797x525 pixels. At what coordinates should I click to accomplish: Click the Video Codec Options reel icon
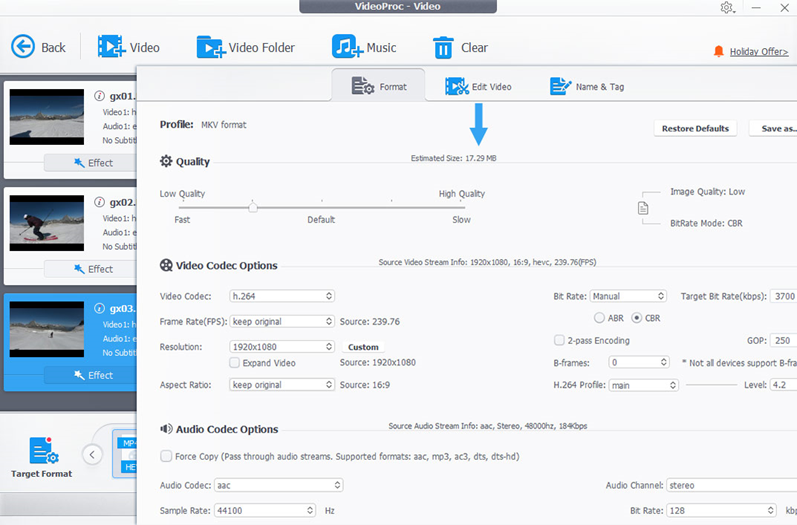pos(166,265)
